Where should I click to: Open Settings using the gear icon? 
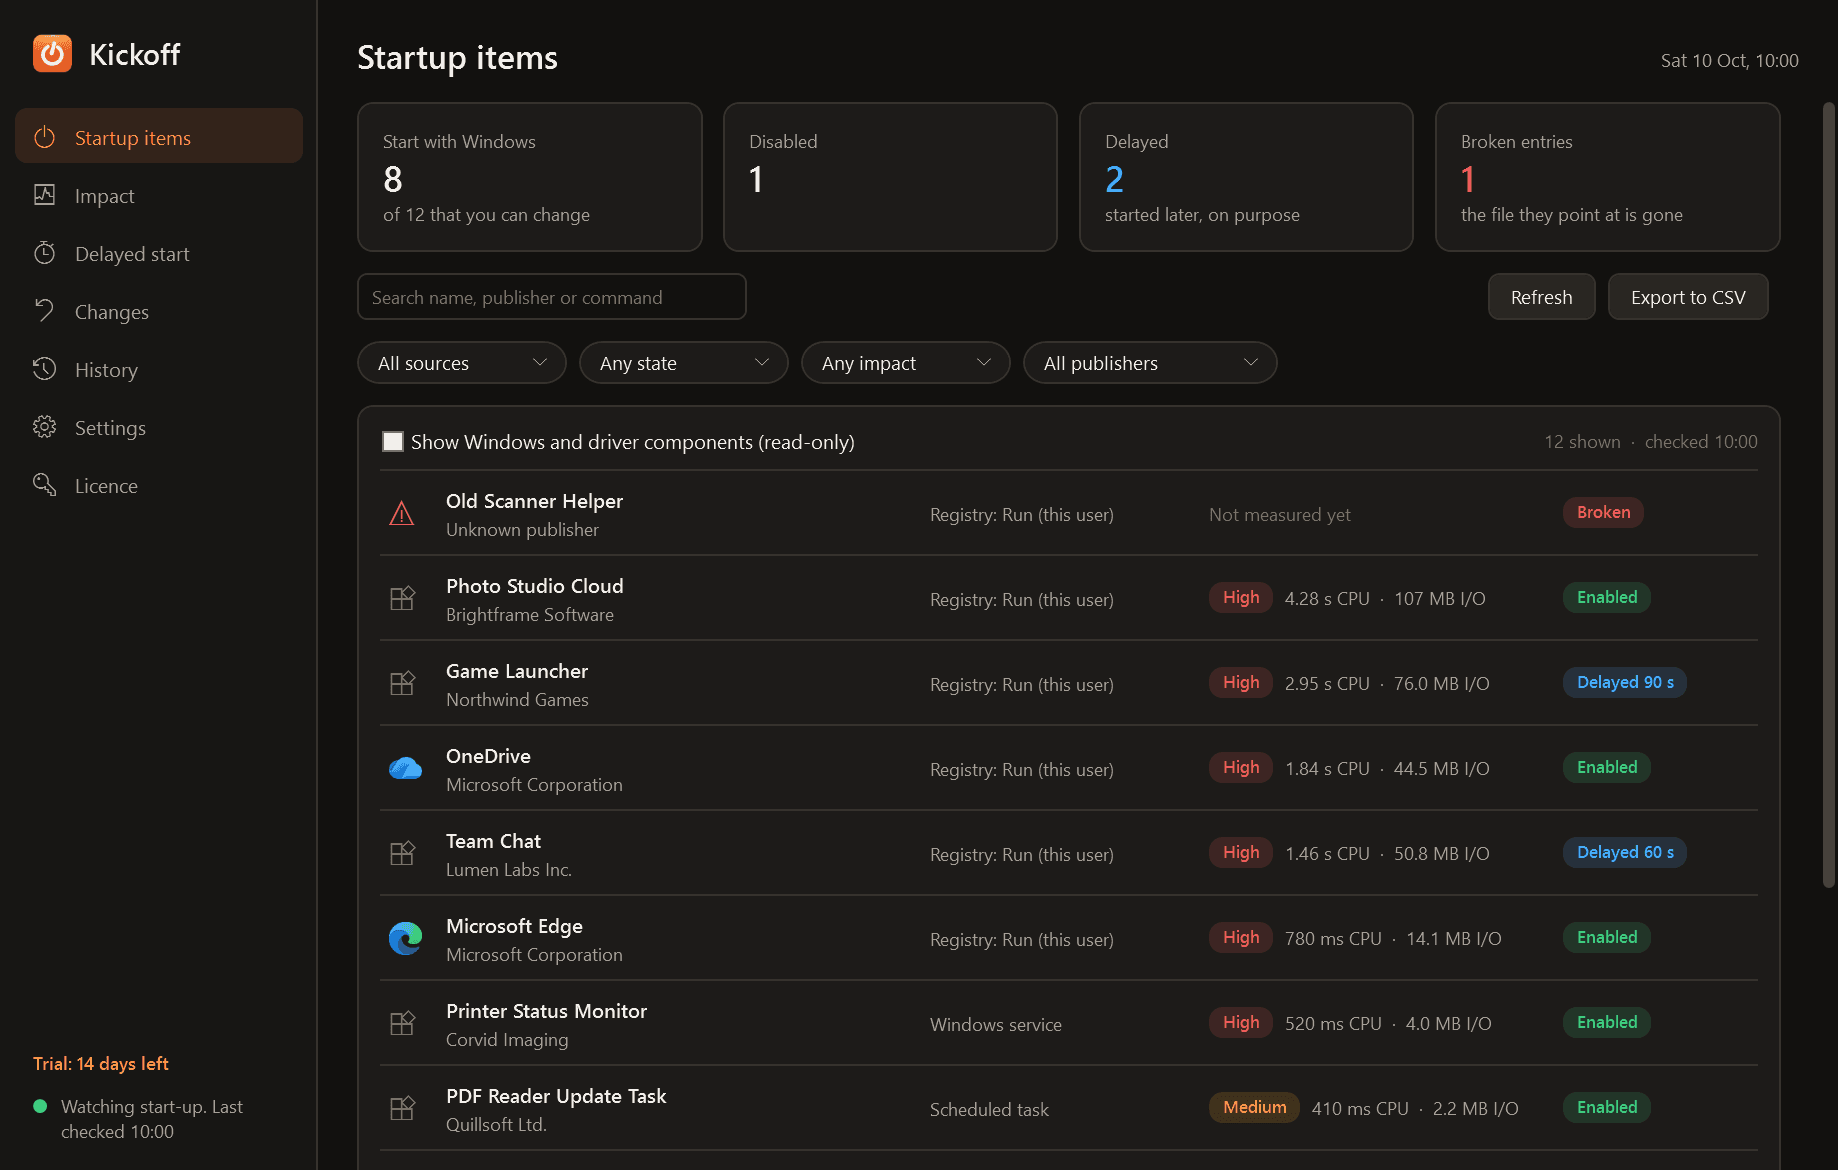pos(45,427)
